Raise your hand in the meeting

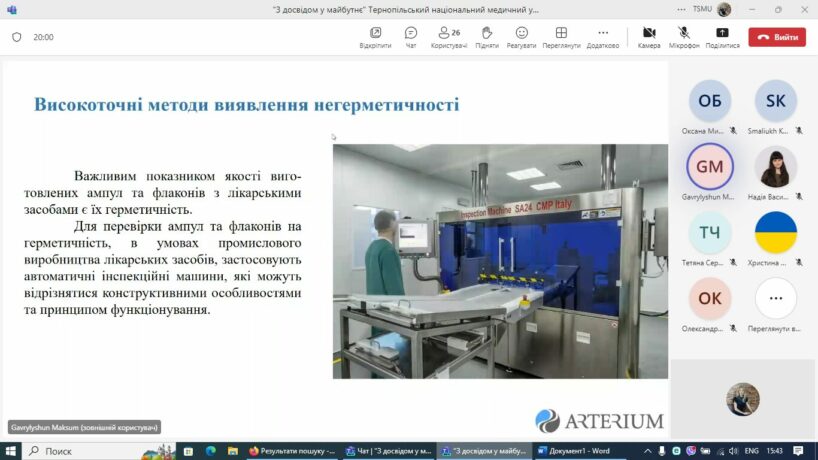(x=487, y=37)
